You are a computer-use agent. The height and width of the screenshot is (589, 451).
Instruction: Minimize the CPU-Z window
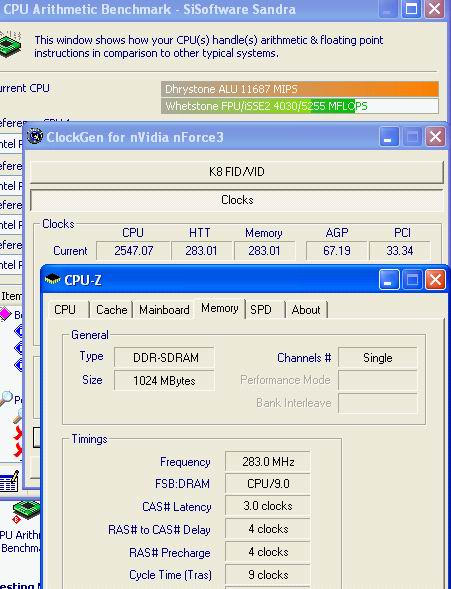coord(389,279)
